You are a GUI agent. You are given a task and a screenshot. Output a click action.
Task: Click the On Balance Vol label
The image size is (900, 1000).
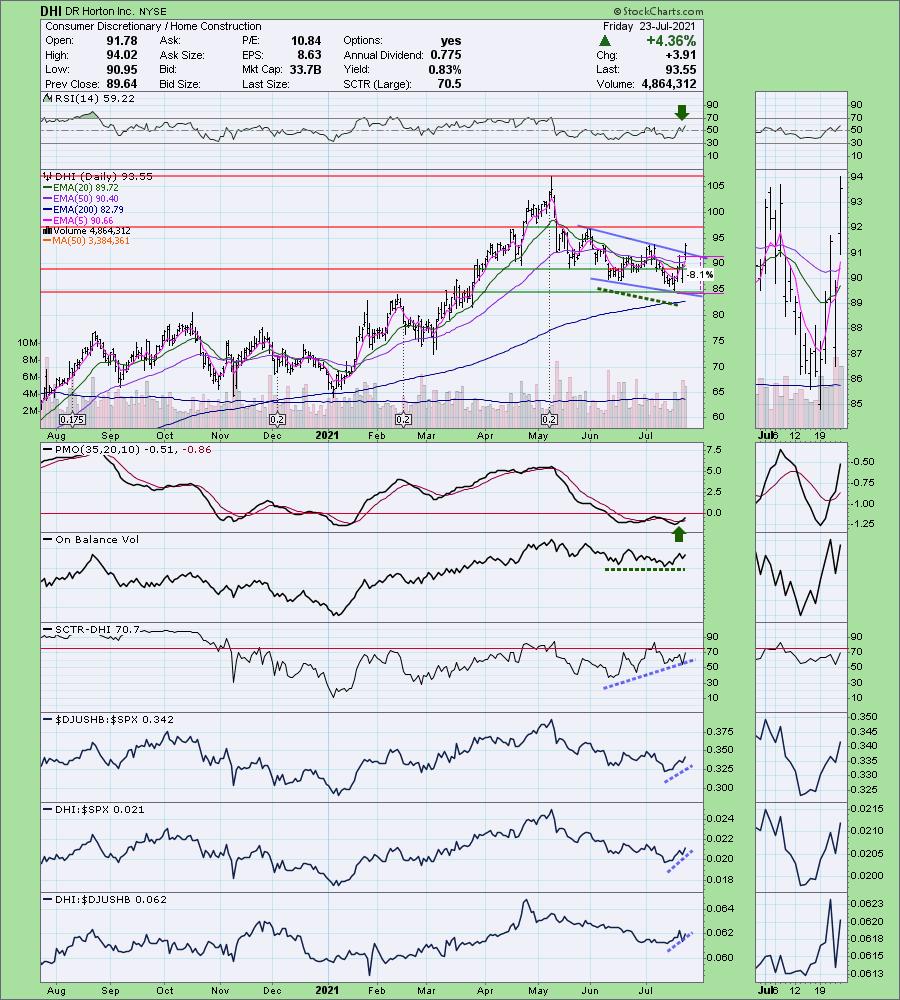tap(97, 540)
